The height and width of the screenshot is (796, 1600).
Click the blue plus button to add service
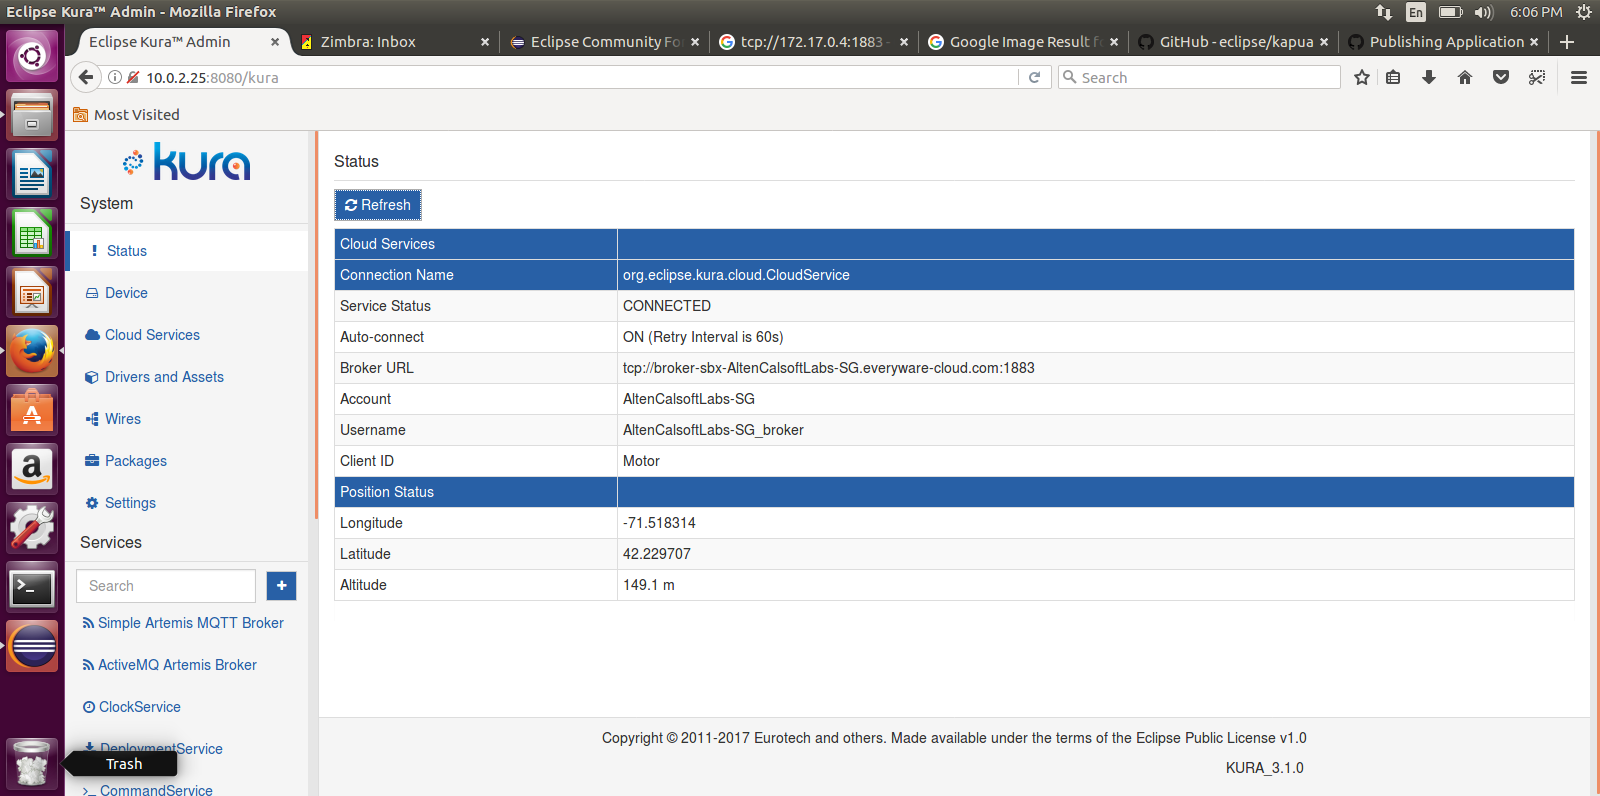coord(282,586)
